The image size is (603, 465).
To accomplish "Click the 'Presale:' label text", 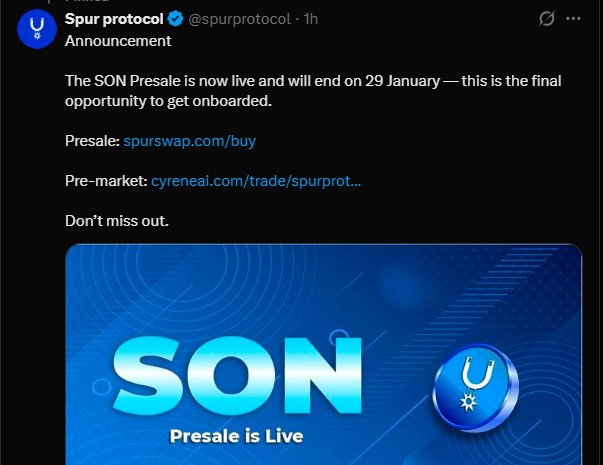I will tap(92, 141).
